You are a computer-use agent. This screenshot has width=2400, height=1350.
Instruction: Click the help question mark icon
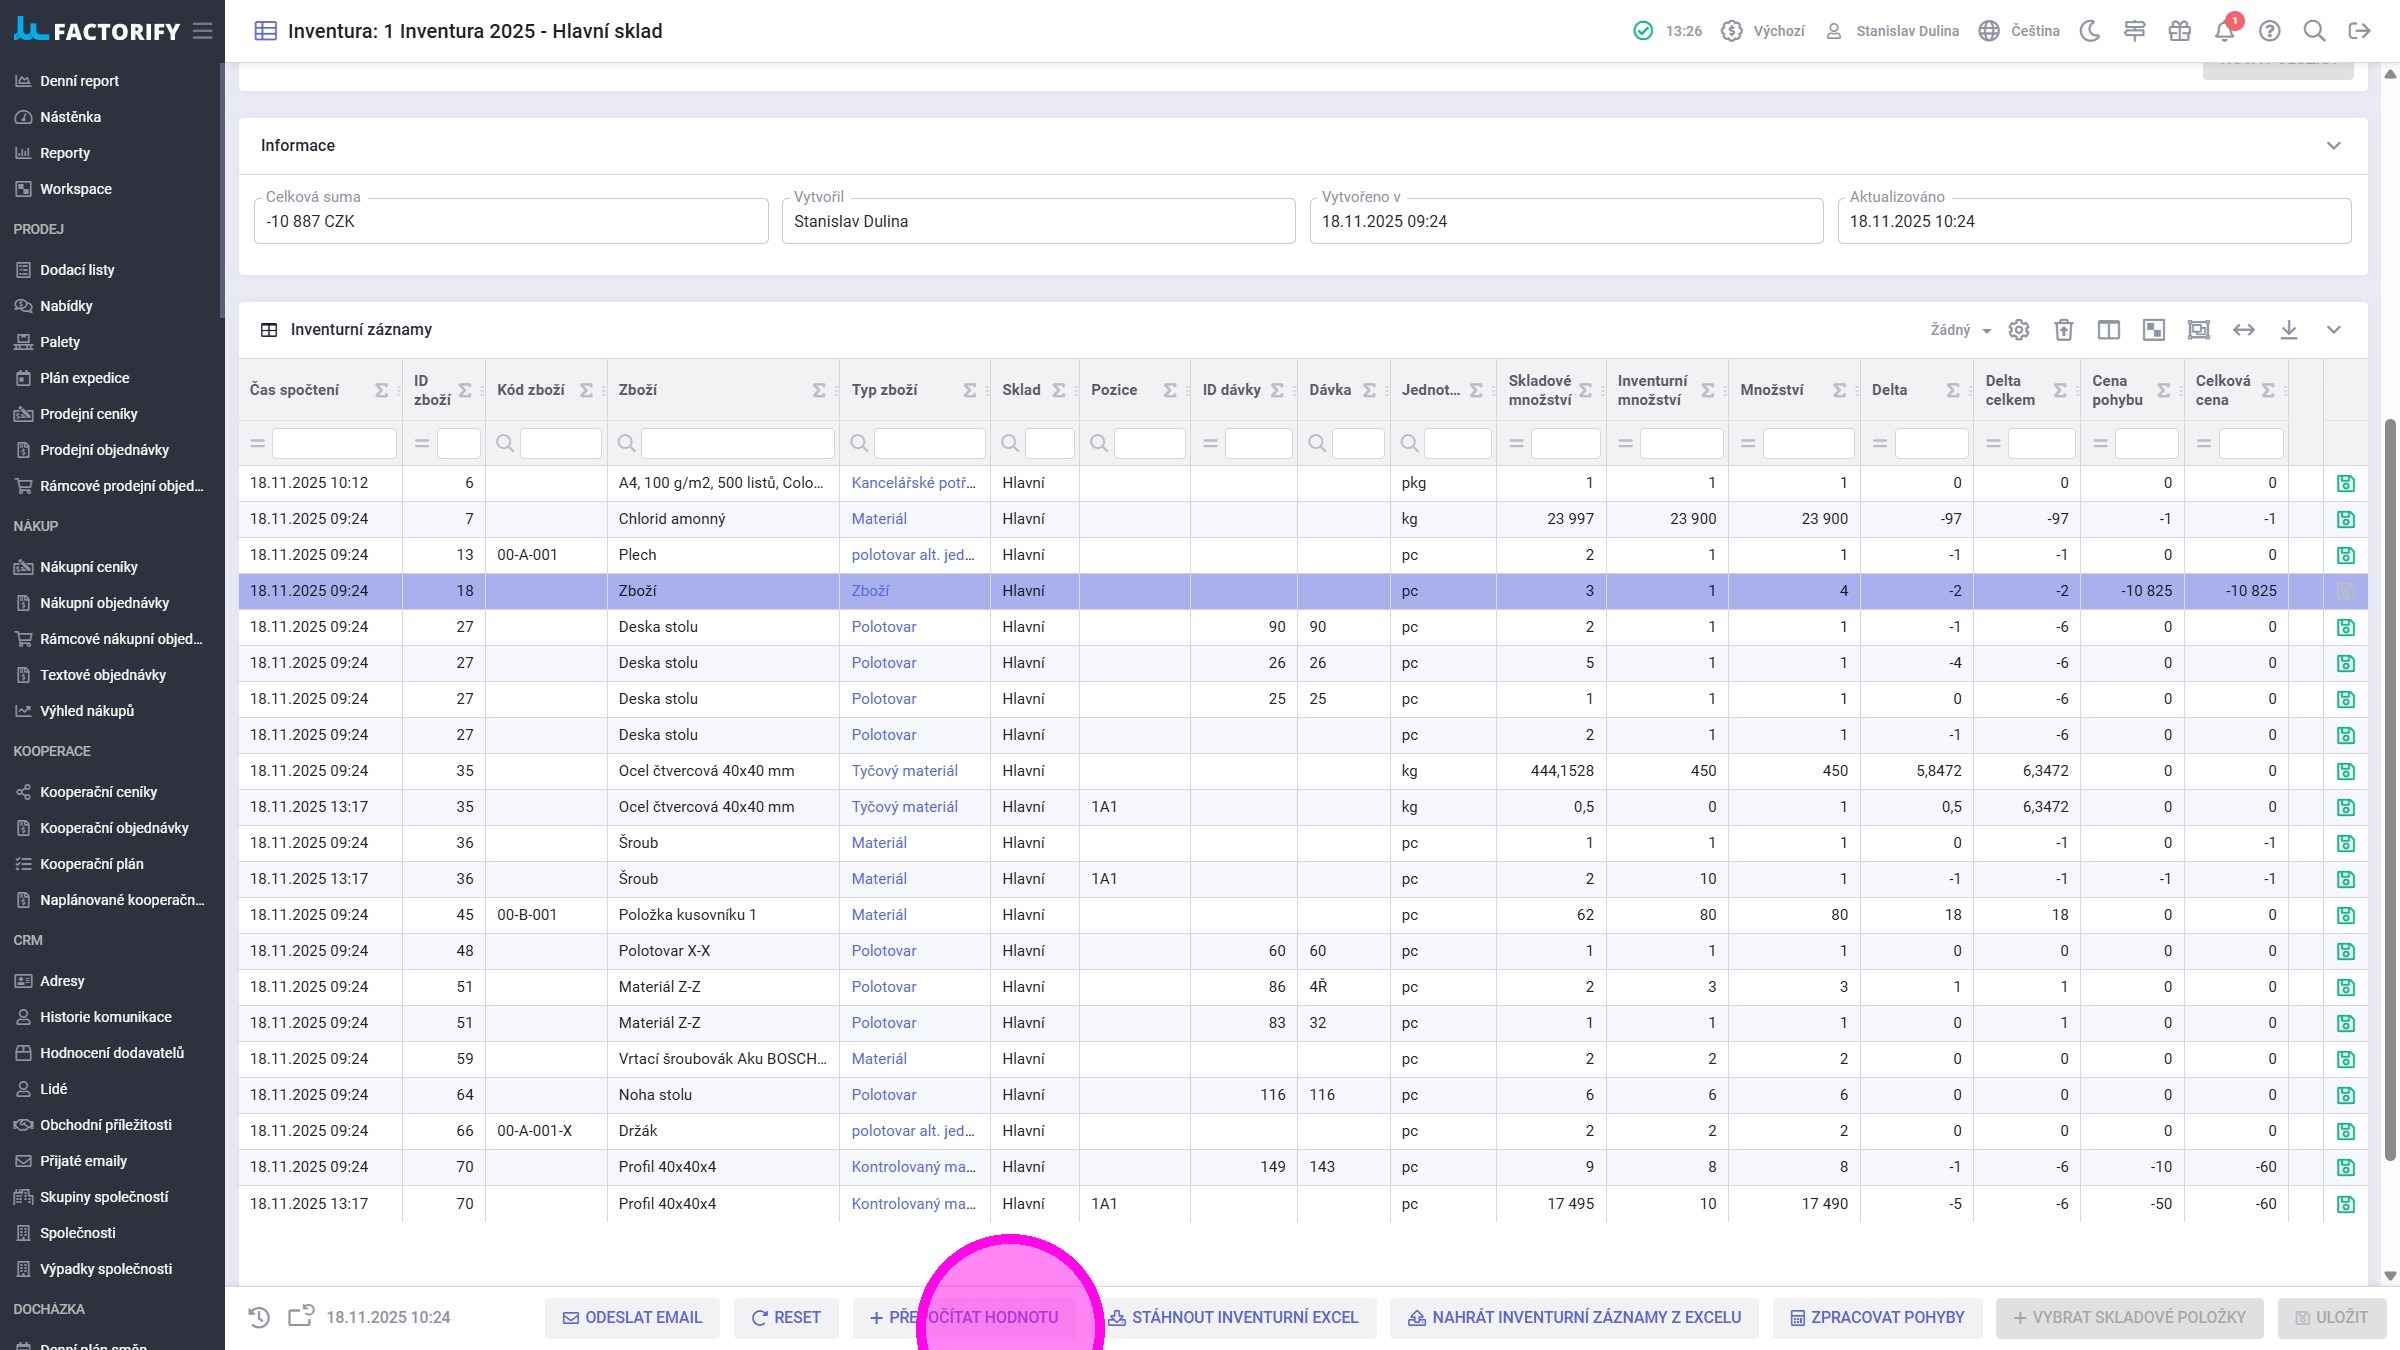(x=2269, y=31)
